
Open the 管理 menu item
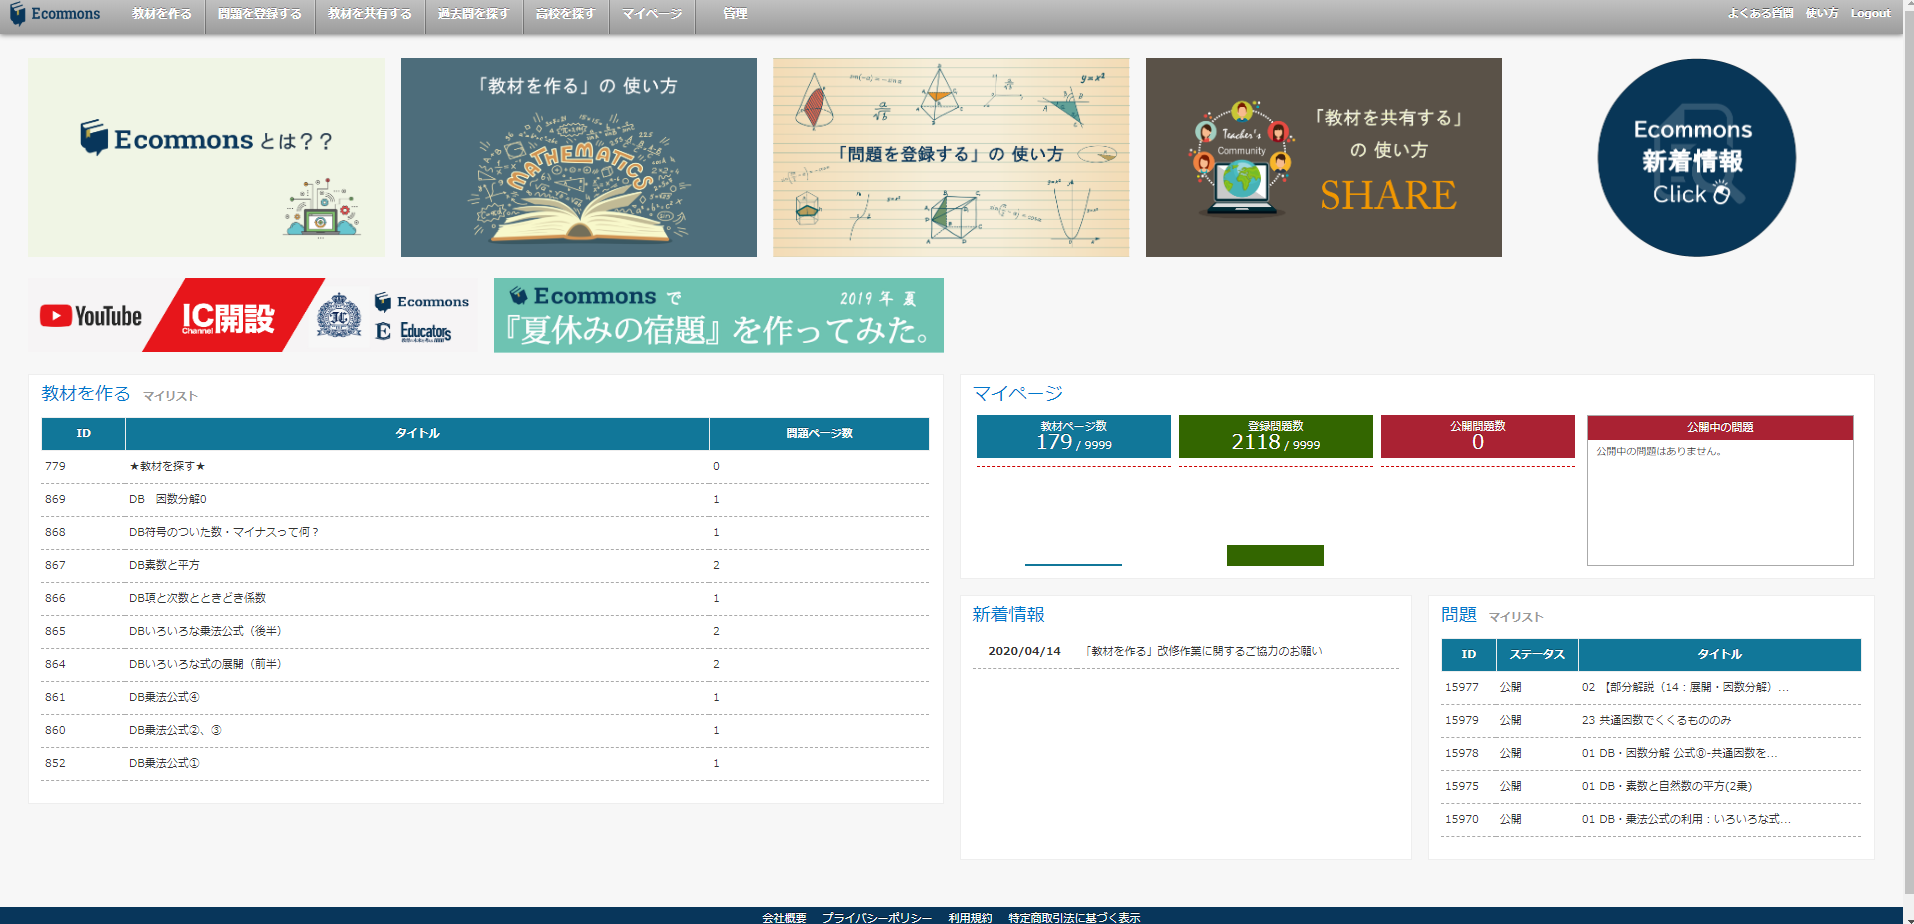click(735, 14)
